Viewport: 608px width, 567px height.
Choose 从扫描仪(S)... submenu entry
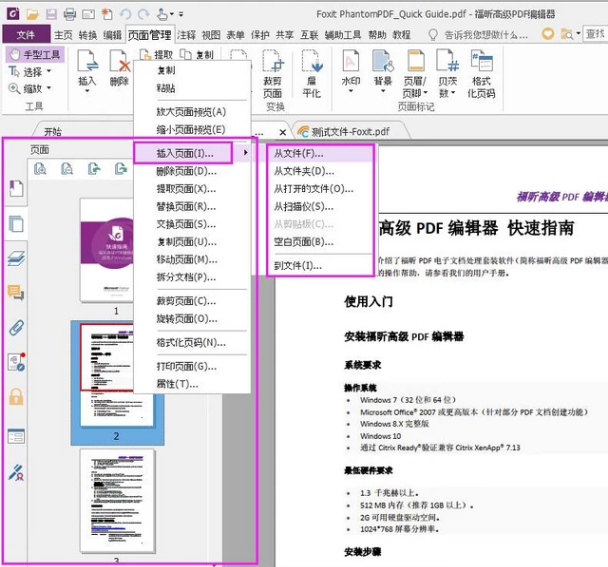pos(320,207)
